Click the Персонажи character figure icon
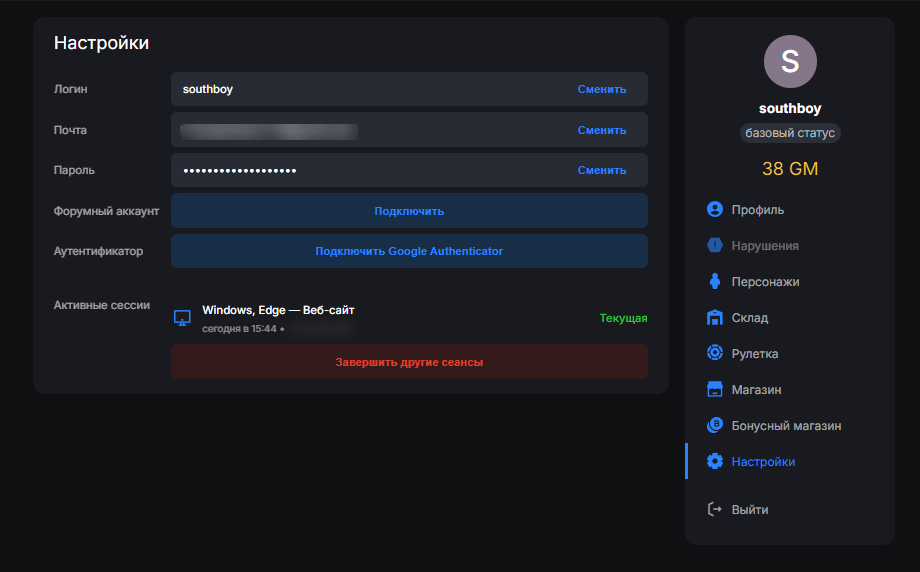Image resolution: width=920 pixels, height=572 pixels. (x=714, y=282)
